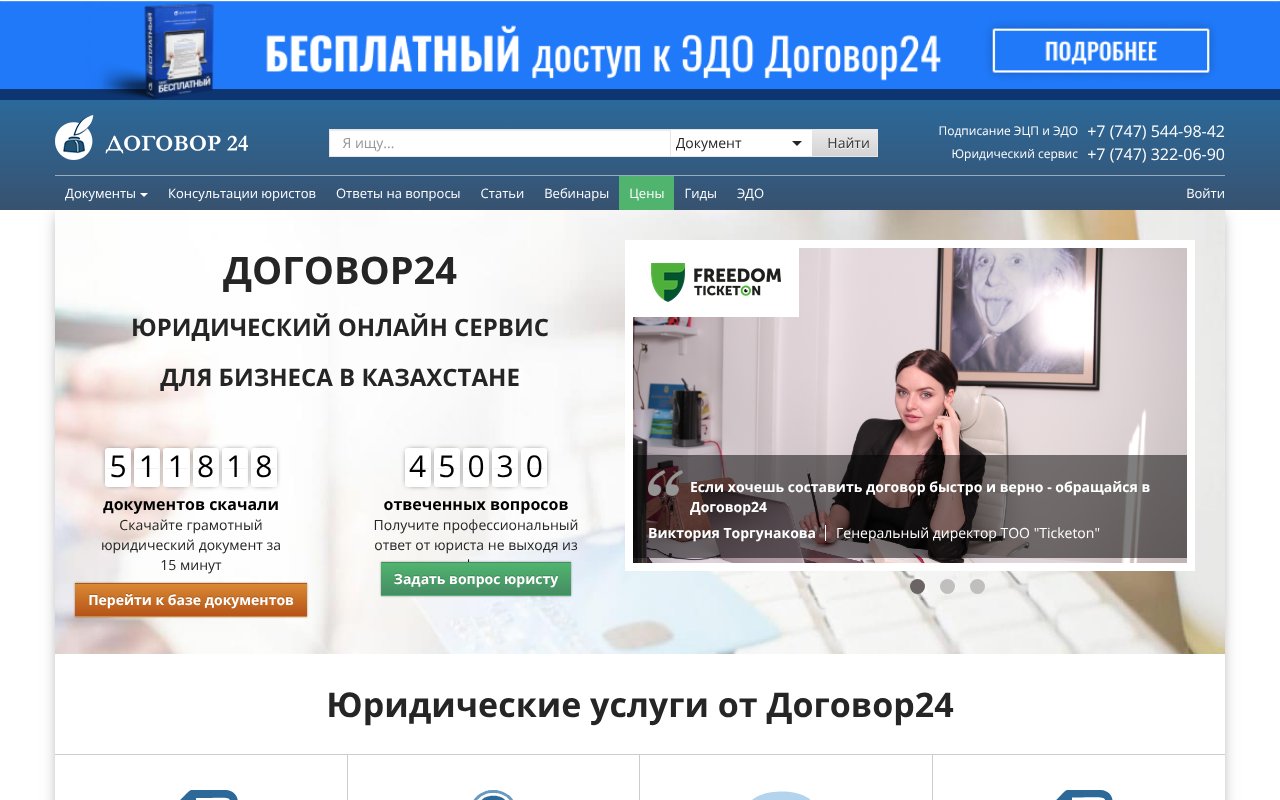Viewport: 1280px width, 800px height.
Task: Click the magnifier-style Найти search control
Action: (x=845, y=142)
